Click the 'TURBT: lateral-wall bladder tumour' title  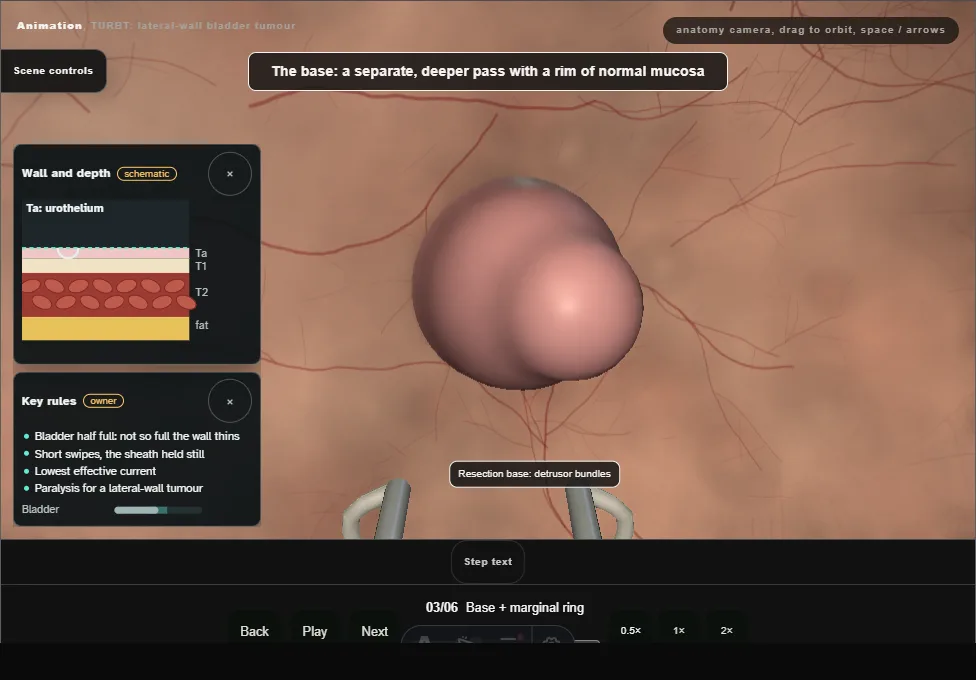(193, 26)
